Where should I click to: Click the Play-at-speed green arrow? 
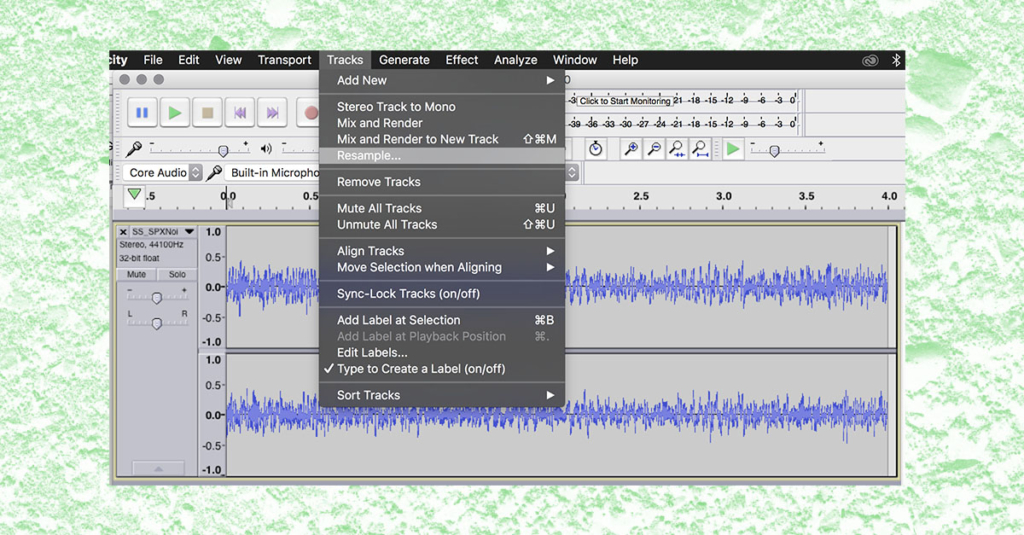[x=733, y=149]
